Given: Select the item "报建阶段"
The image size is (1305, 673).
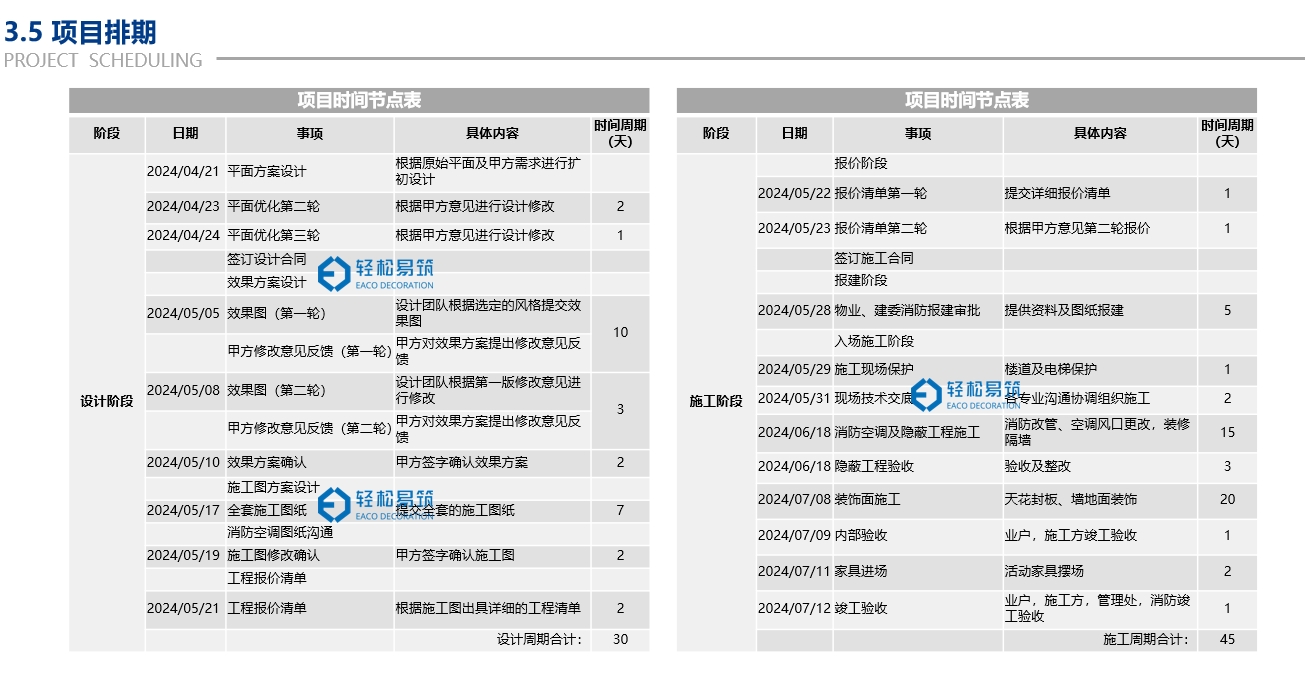Looking at the screenshot, I should click(x=861, y=281).
